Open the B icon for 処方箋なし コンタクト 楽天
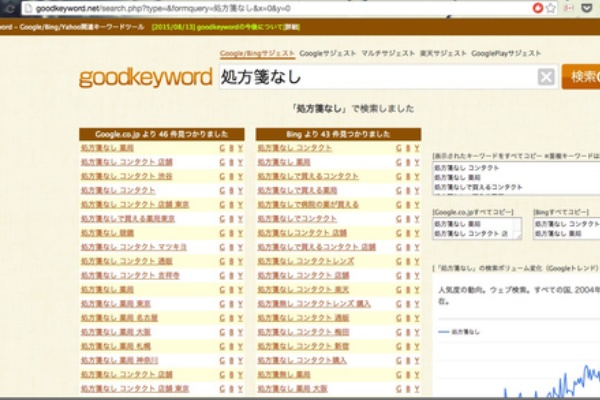600x400 pixels. pyautogui.click(x=408, y=290)
